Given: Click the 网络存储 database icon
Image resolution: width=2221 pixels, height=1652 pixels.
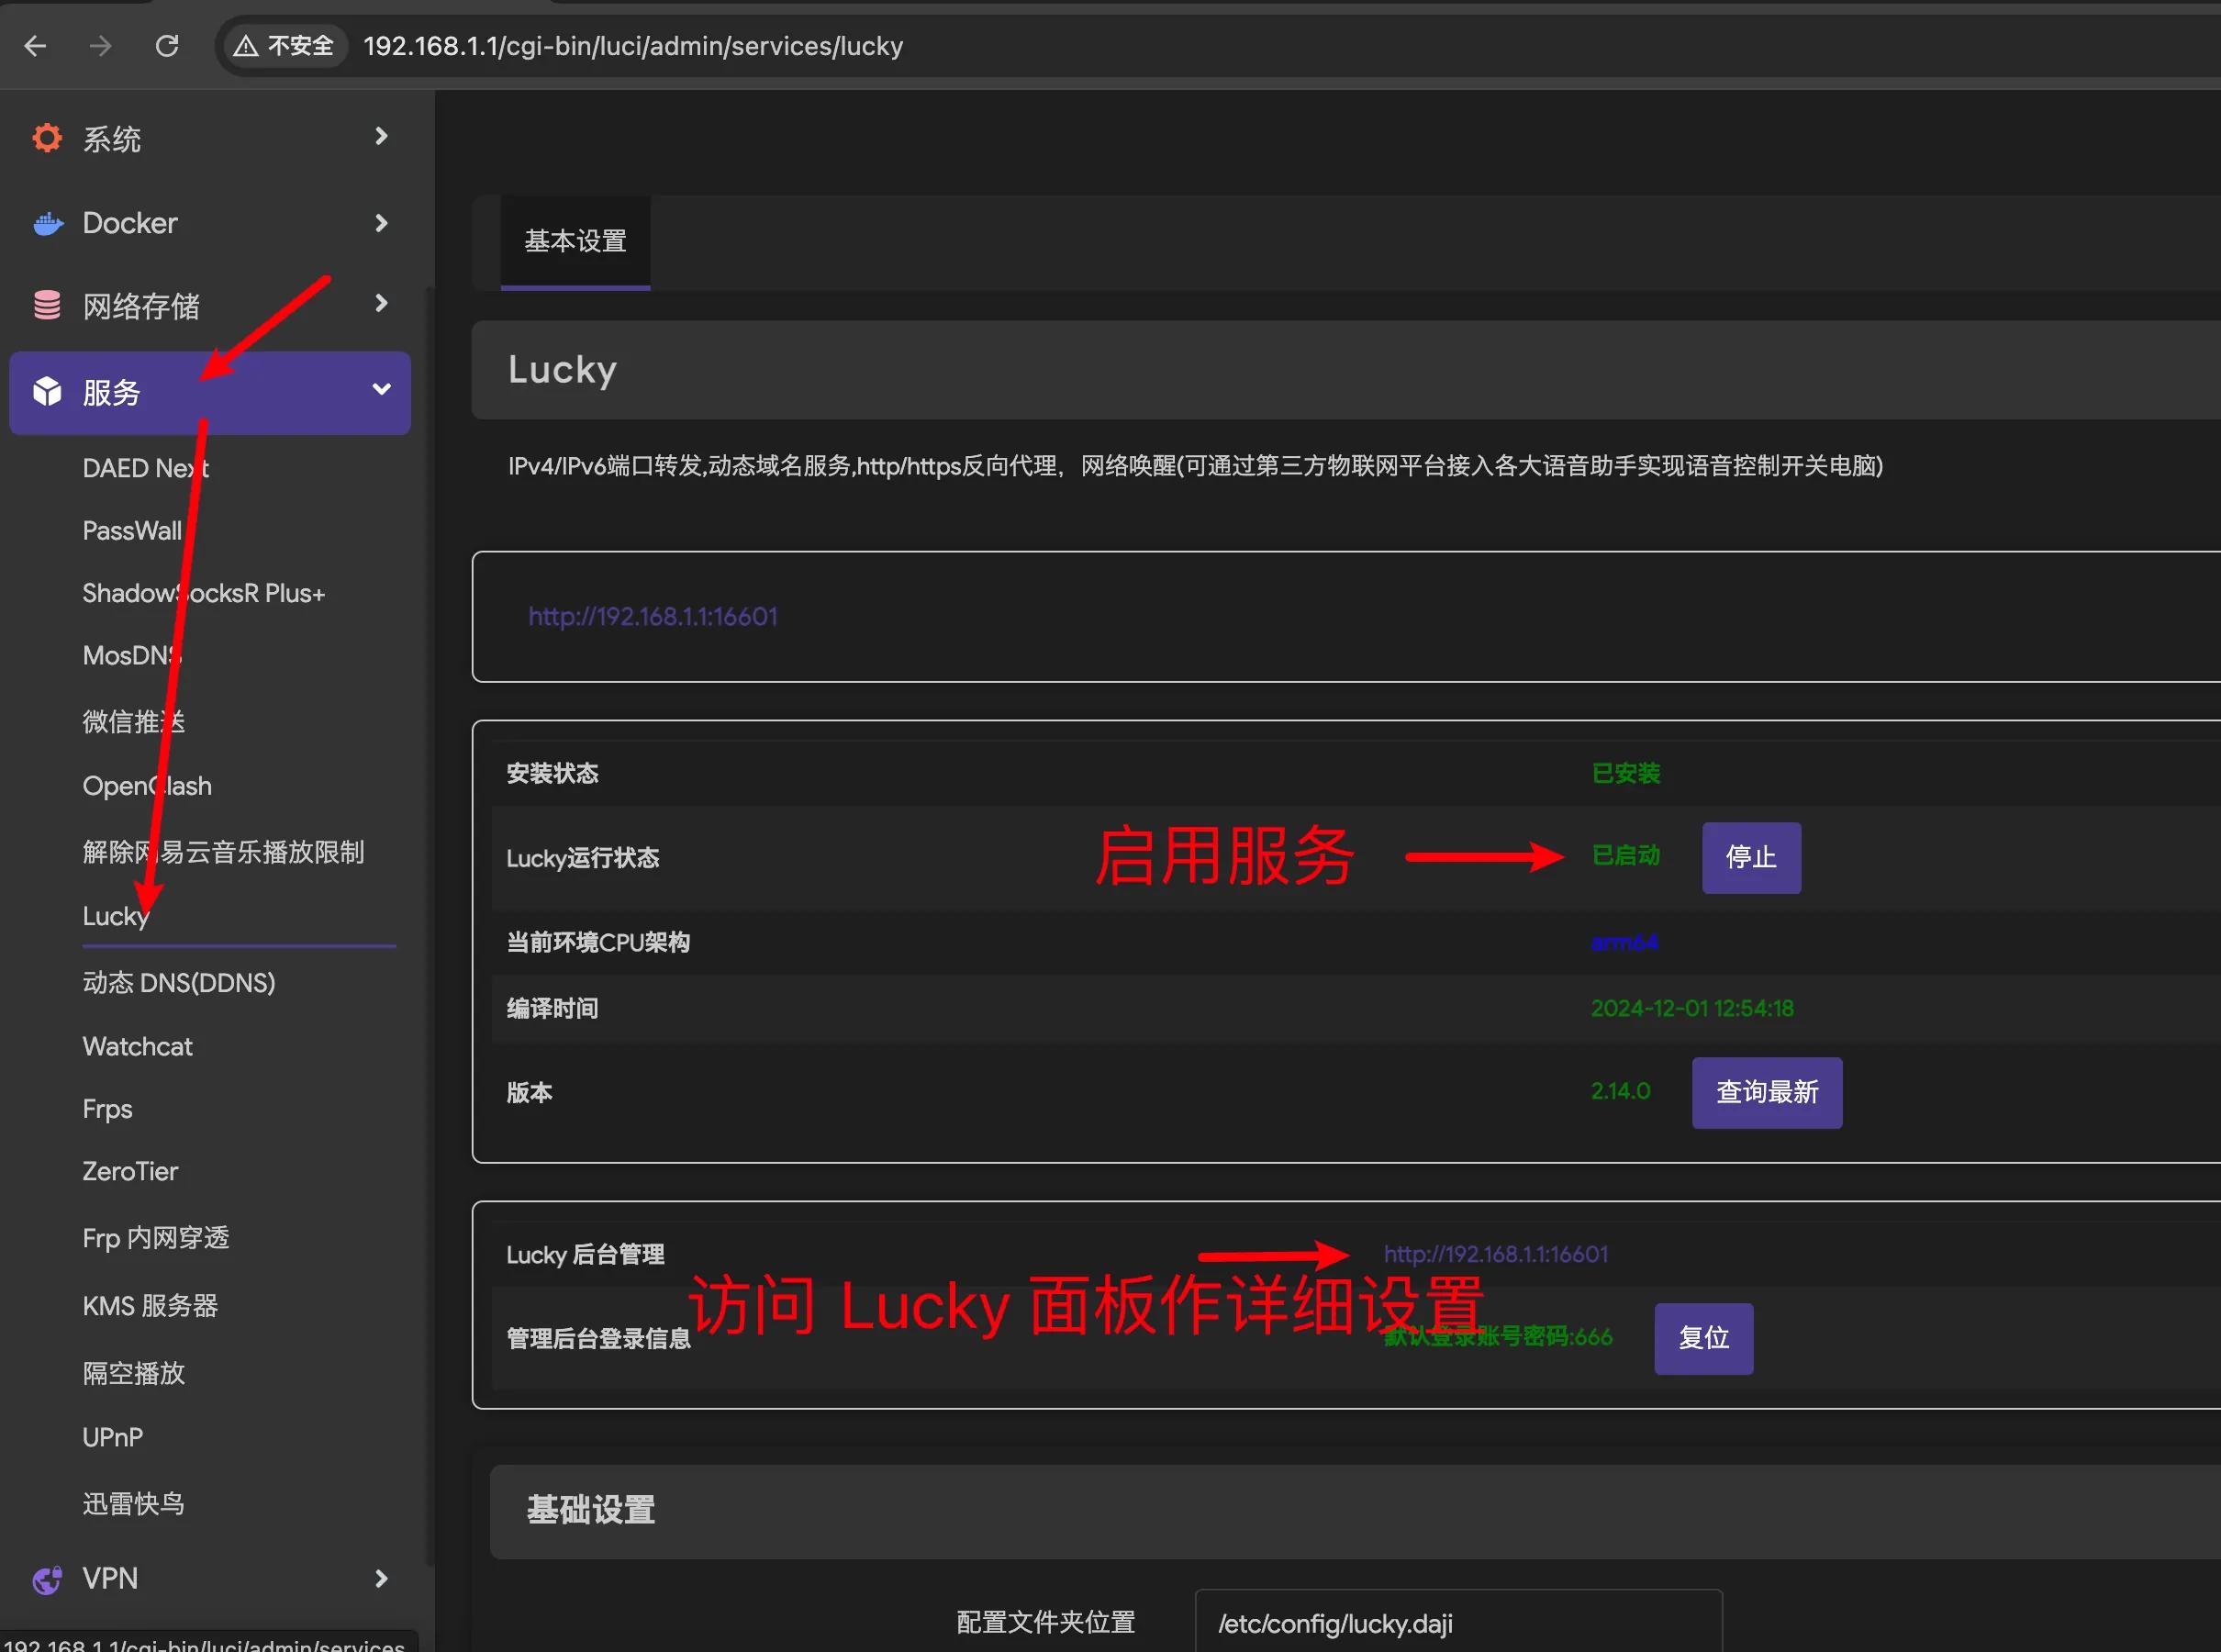Looking at the screenshot, I should 47,305.
